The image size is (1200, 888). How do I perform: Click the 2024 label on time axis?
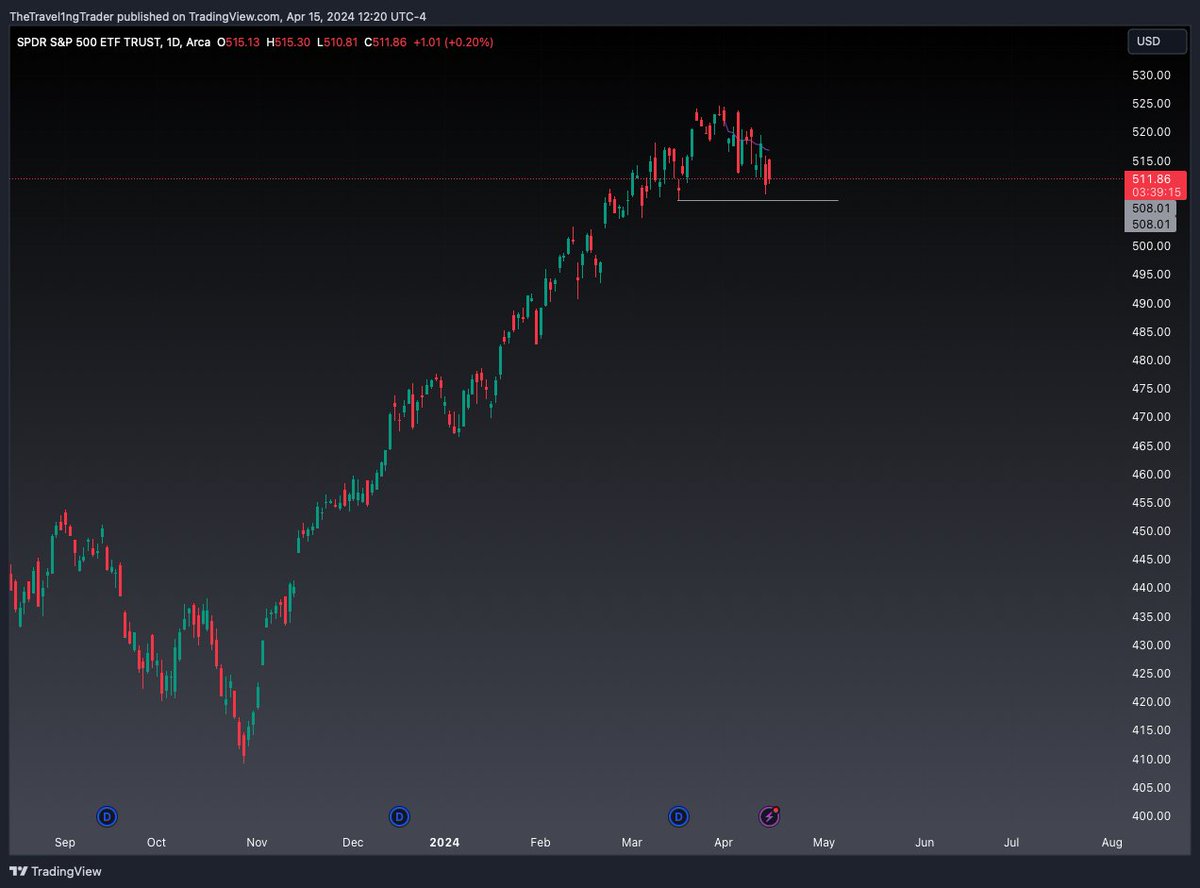tap(444, 843)
